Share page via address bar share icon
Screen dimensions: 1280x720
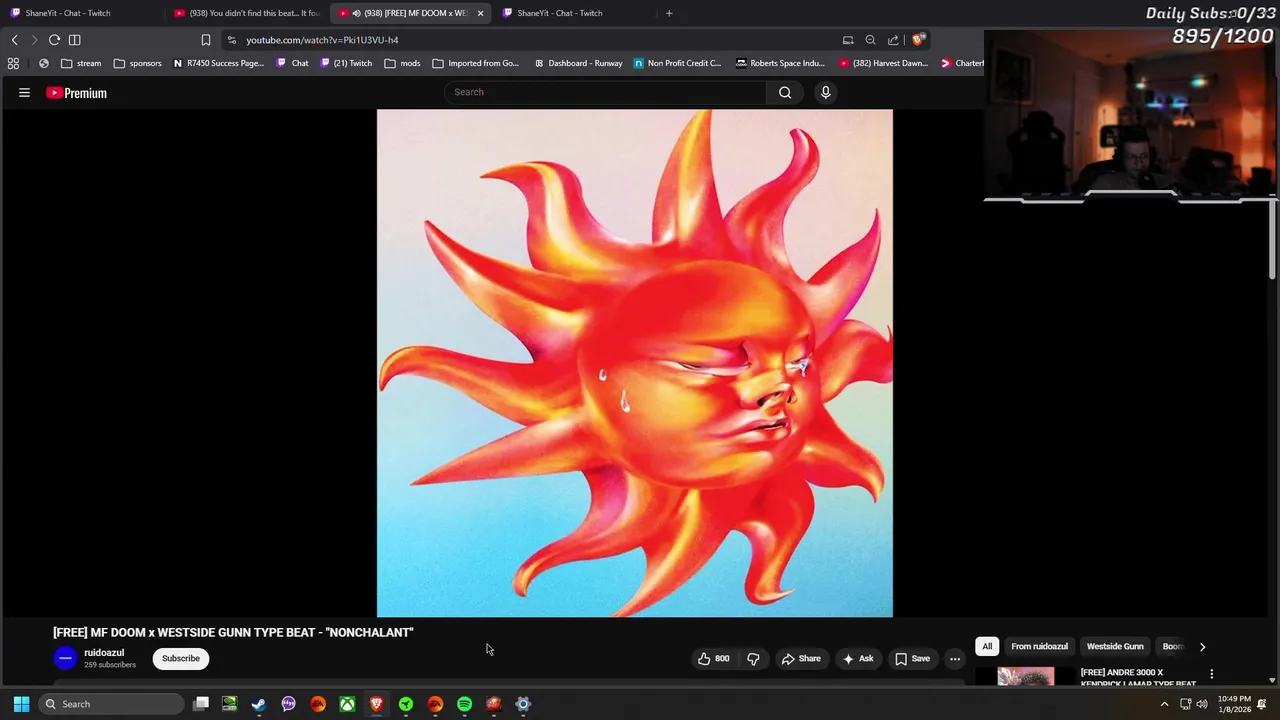[893, 40]
